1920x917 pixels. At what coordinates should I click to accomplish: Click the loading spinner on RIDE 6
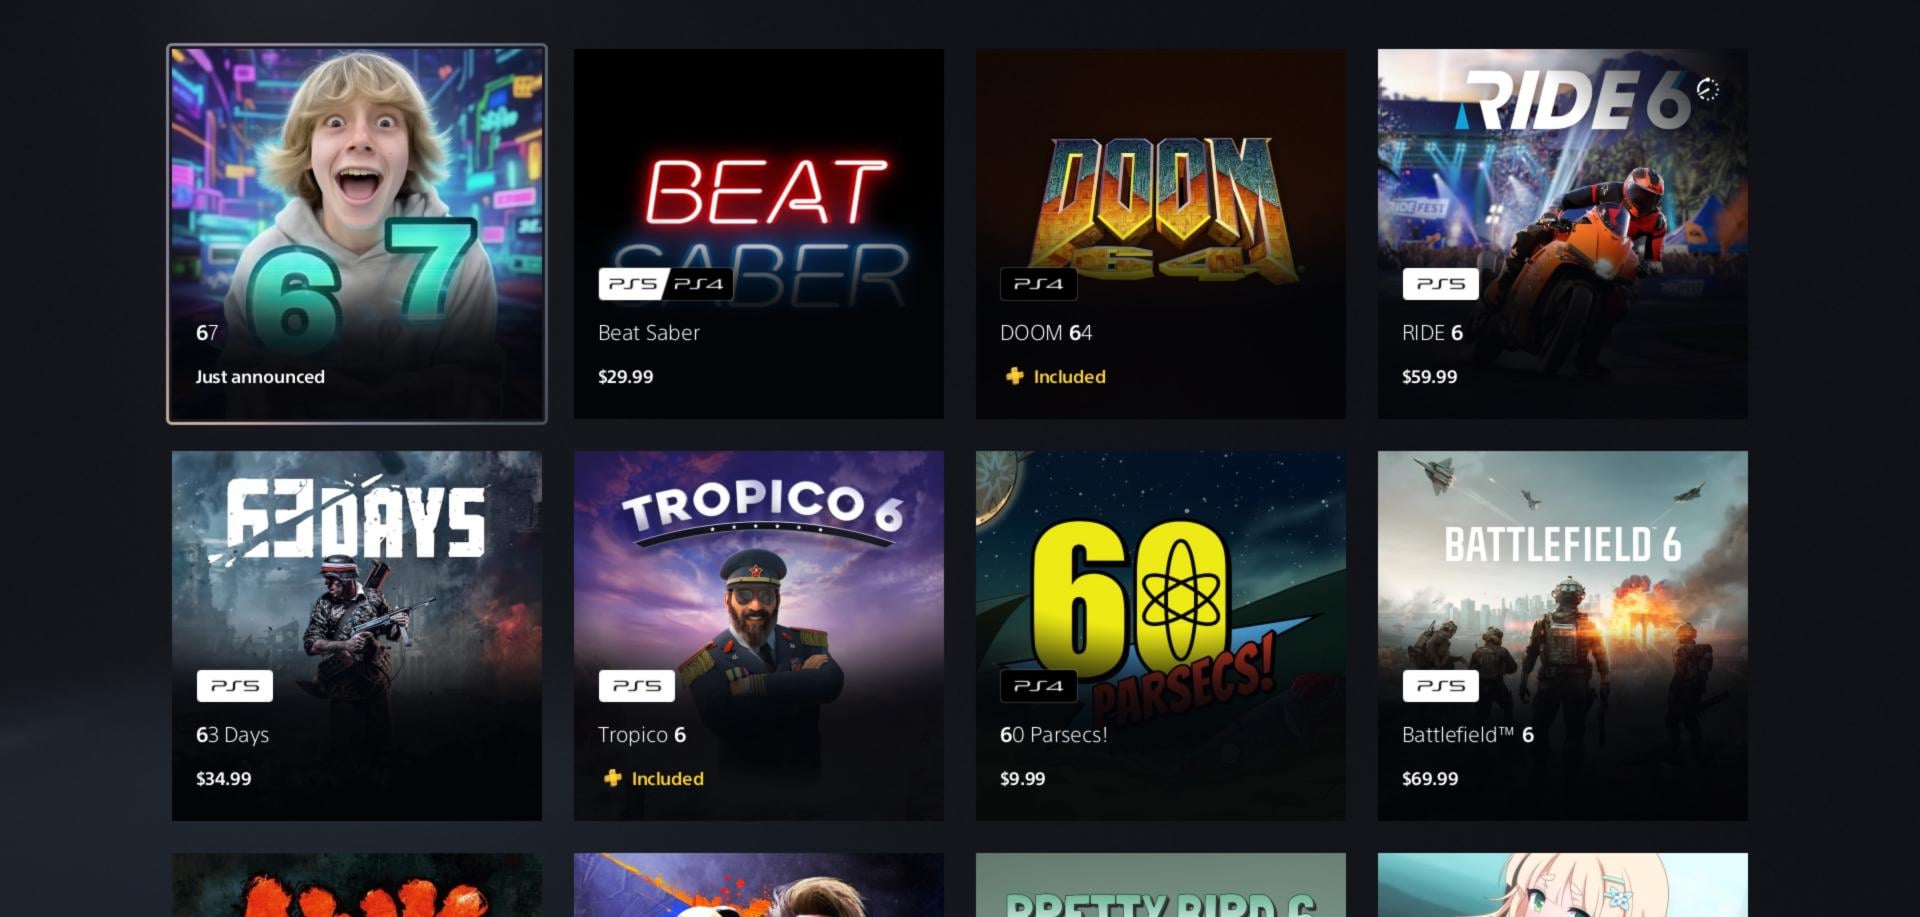pyautogui.click(x=1708, y=89)
